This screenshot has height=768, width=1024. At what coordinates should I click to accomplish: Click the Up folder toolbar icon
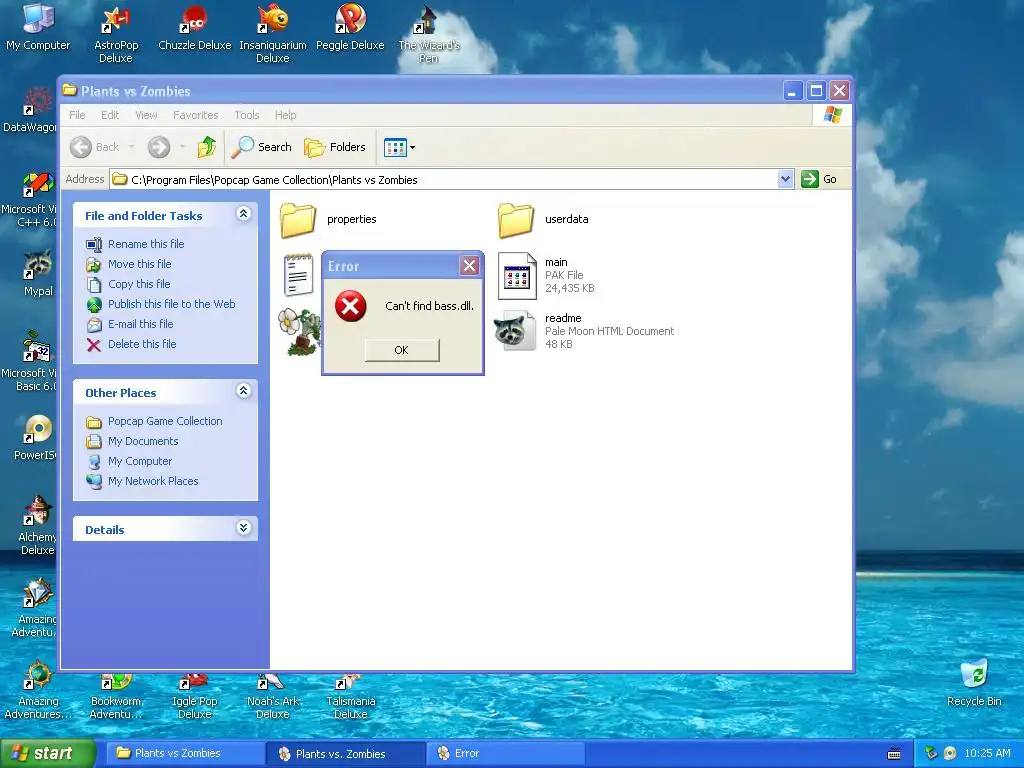[207, 147]
